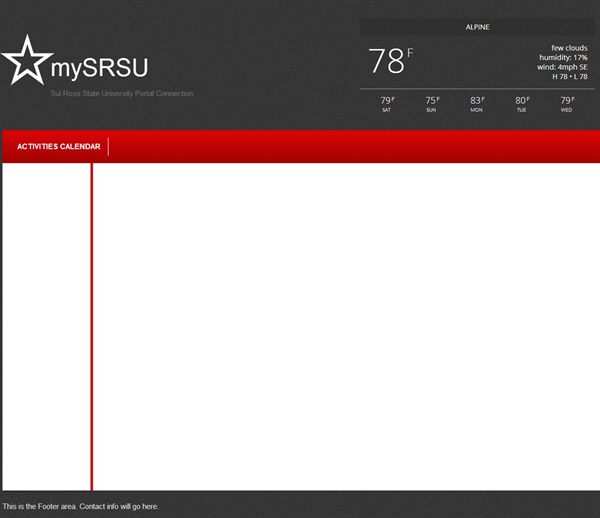
Task: Click the current 78°F temperature reading
Action: tap(389, 61)
